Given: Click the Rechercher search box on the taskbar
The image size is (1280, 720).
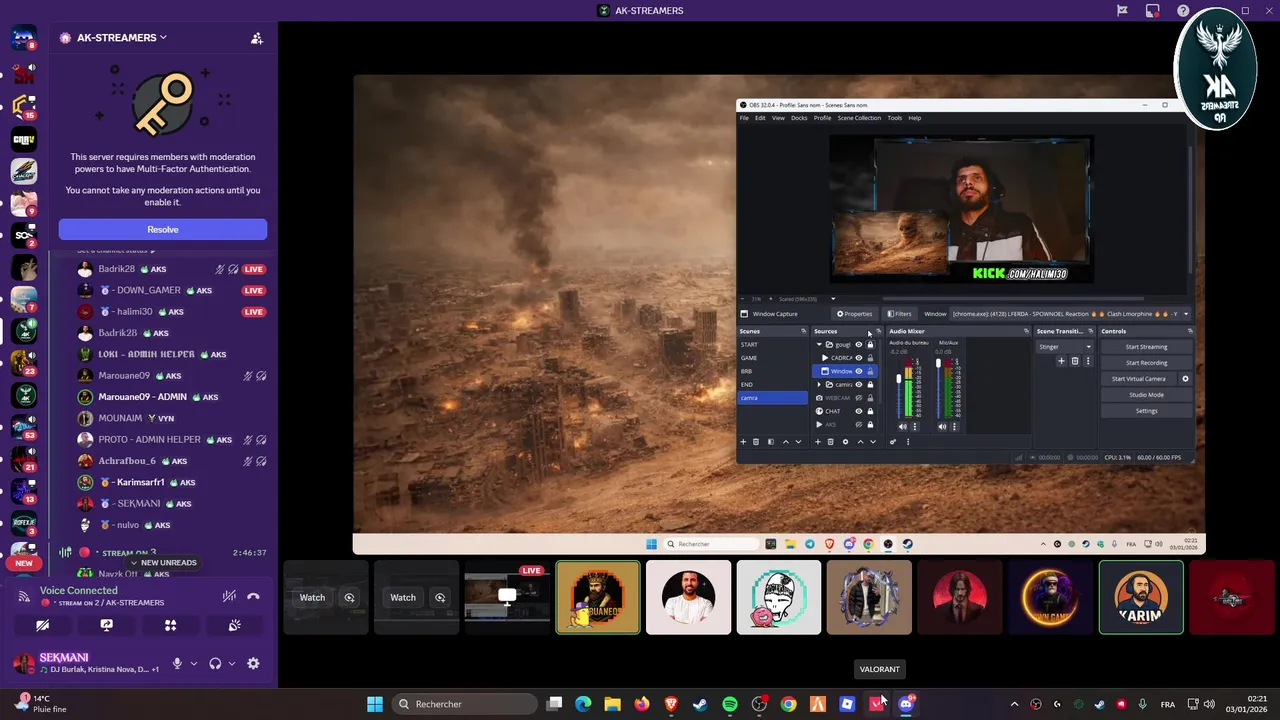Looking at the screenshot, I should (463, 704).
